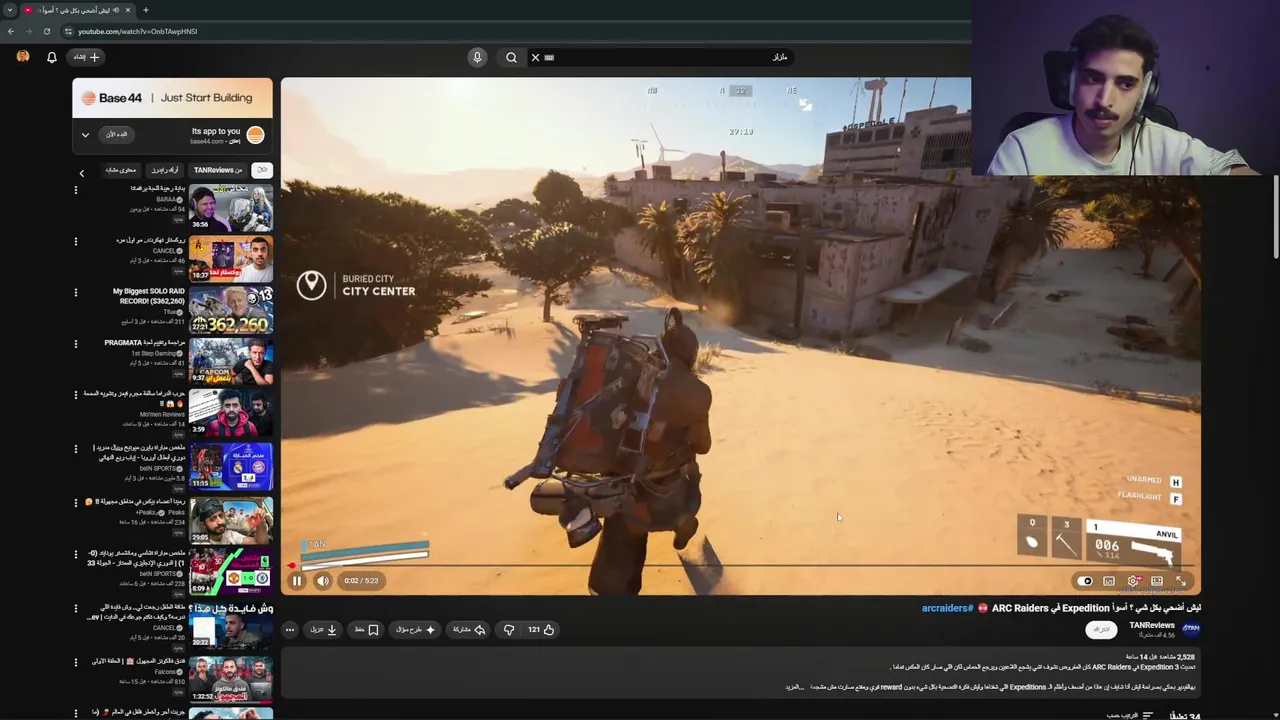Open the share dialog

[x=469, y=630]
